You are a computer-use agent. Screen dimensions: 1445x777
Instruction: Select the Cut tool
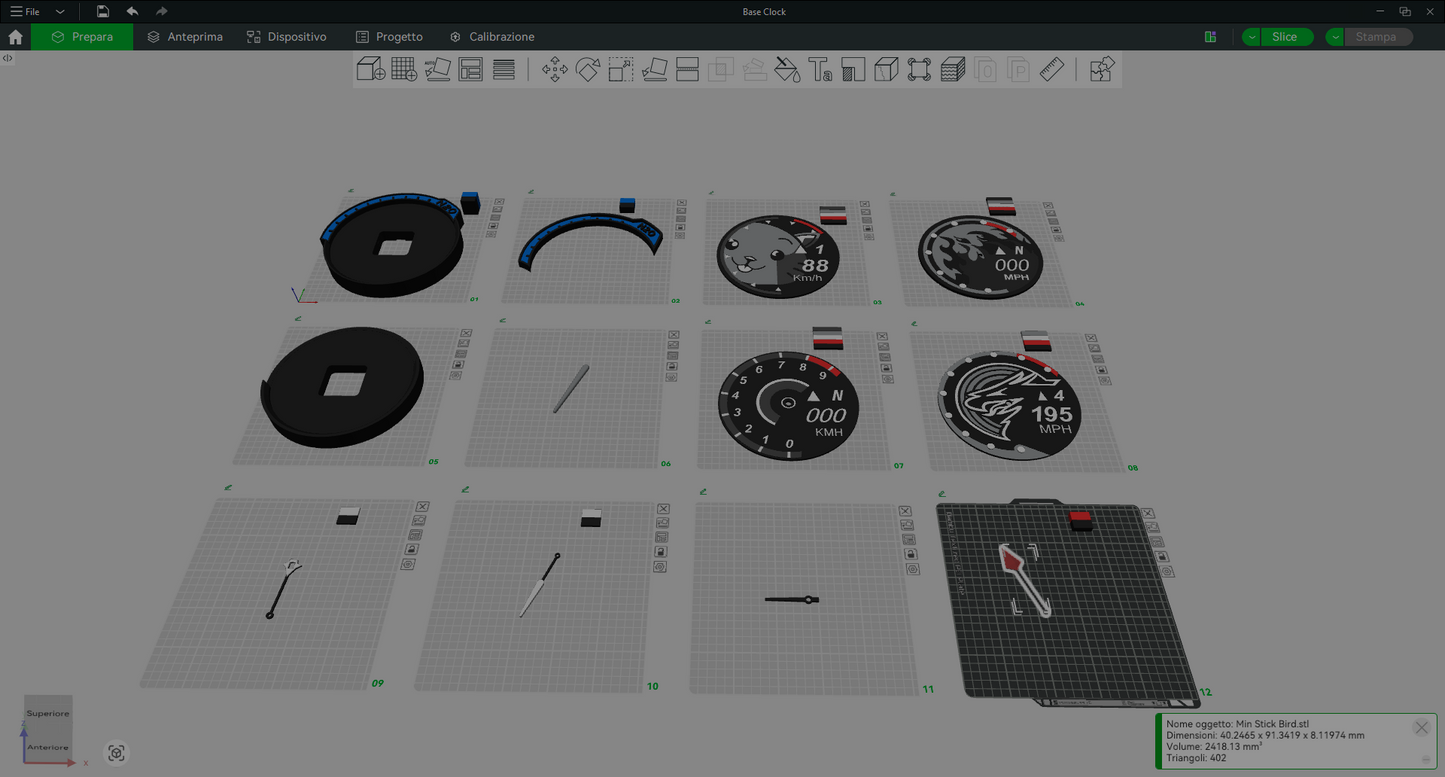(687, 69)
